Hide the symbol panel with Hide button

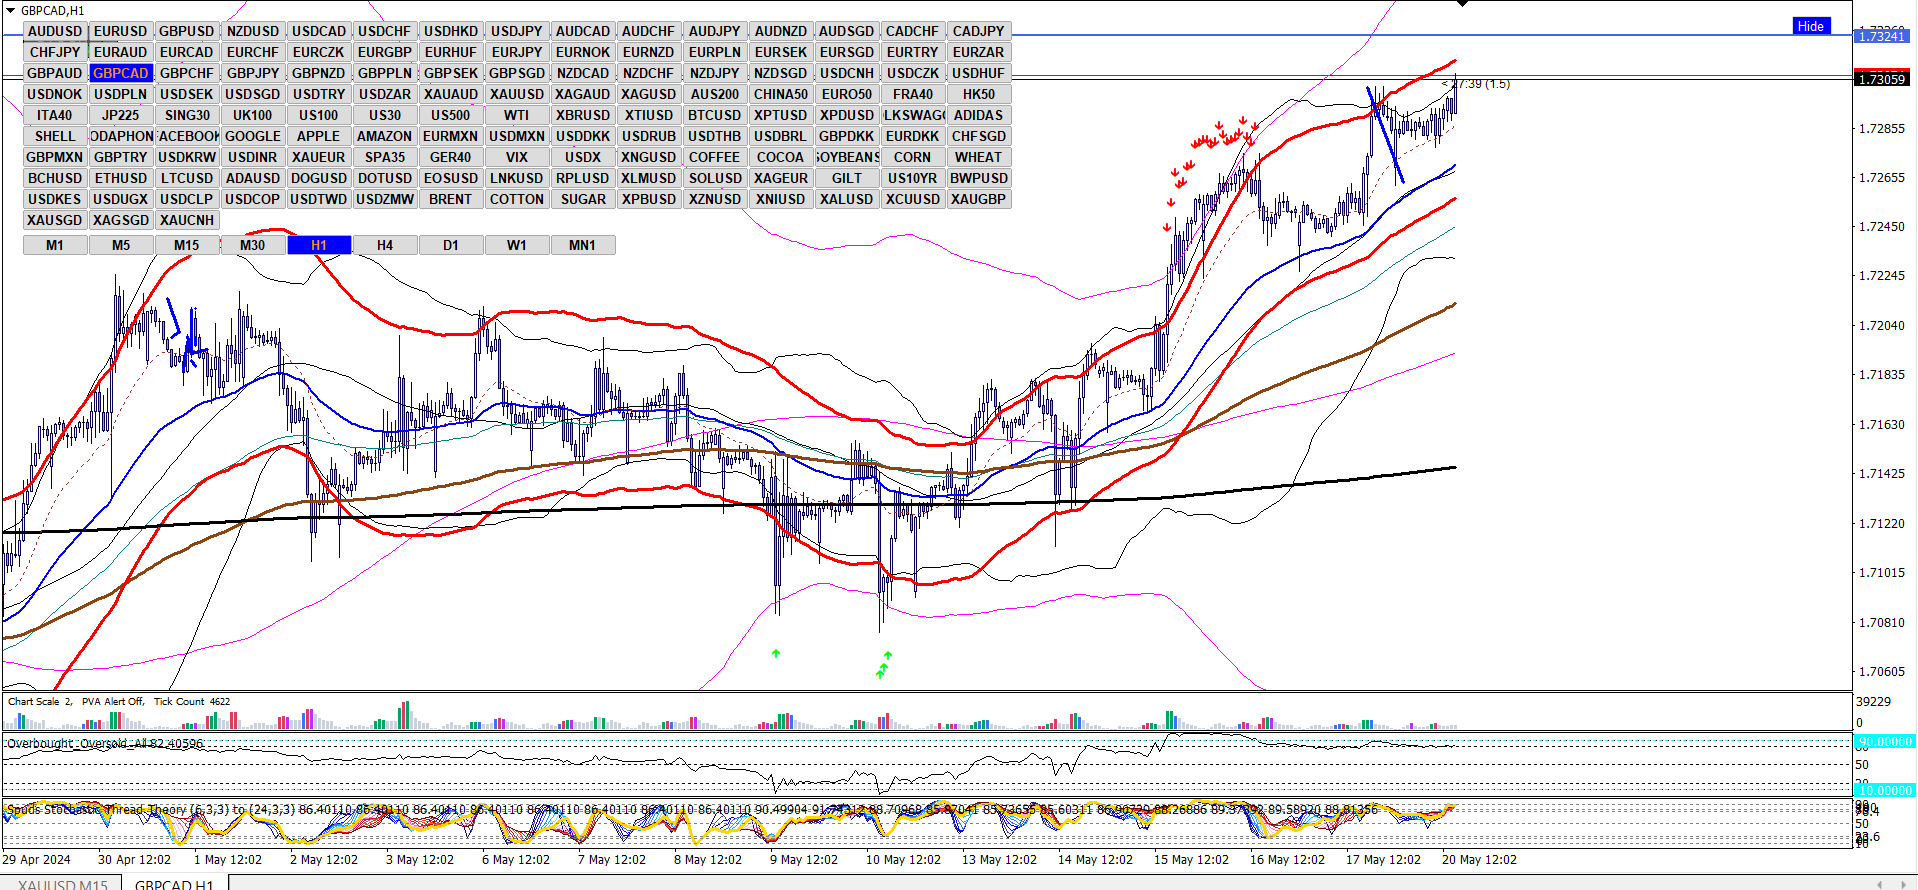click(1811, 26)
